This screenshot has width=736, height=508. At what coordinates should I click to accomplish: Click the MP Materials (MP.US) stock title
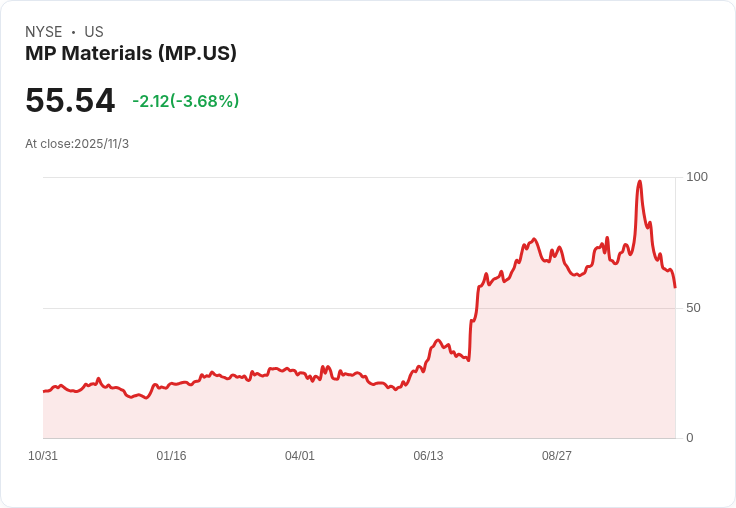coord(131,54)
